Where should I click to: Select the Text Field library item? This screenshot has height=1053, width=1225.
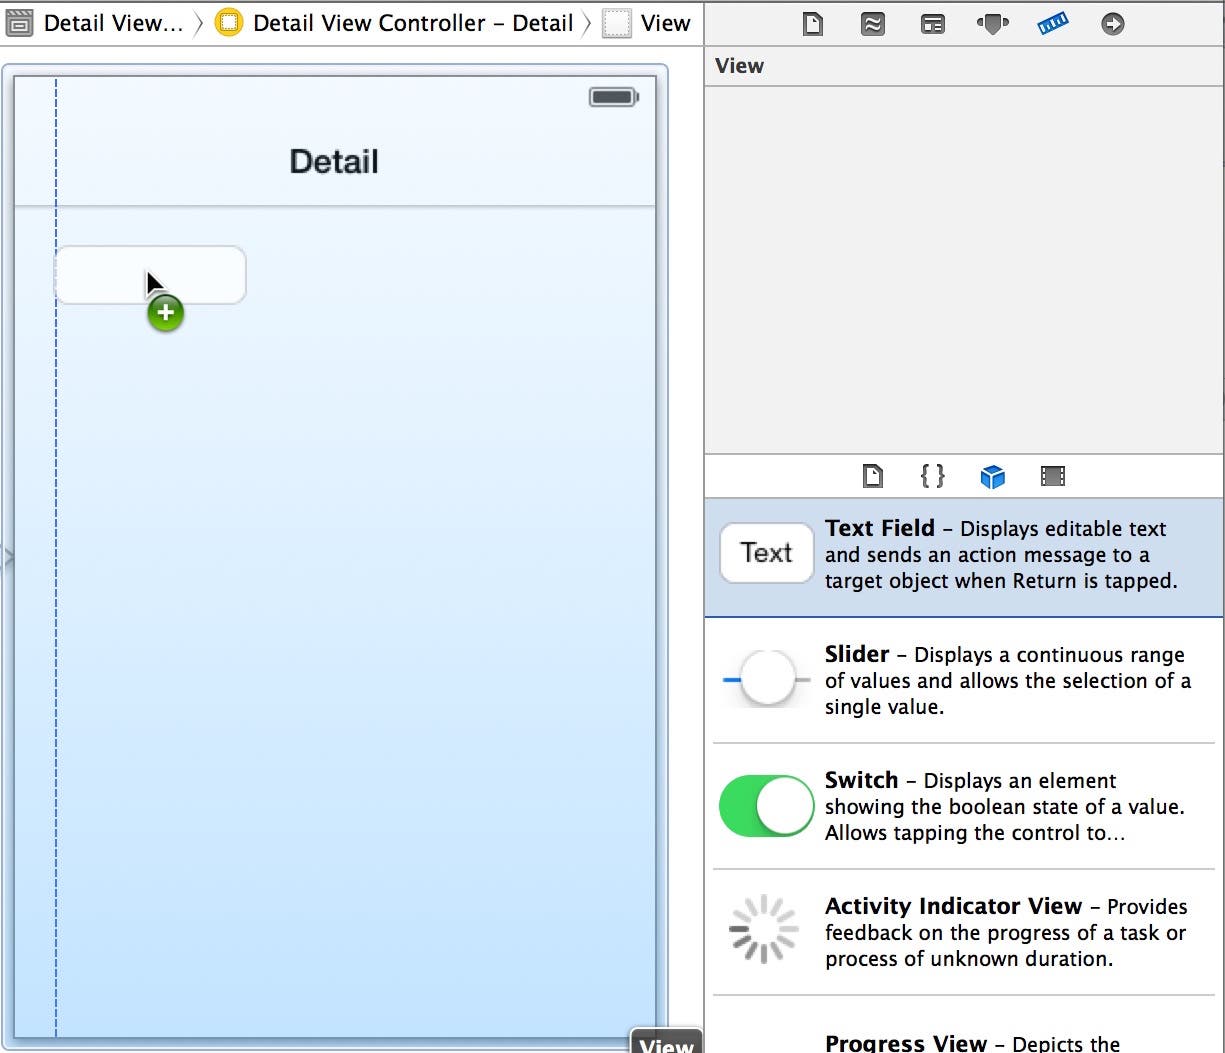(964, 557)
